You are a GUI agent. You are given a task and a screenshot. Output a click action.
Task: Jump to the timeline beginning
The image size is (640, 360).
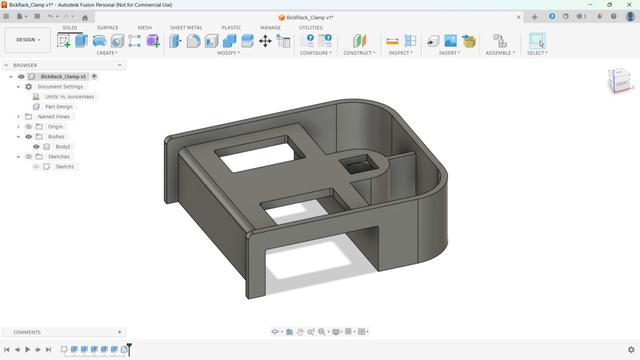[7, 349]
